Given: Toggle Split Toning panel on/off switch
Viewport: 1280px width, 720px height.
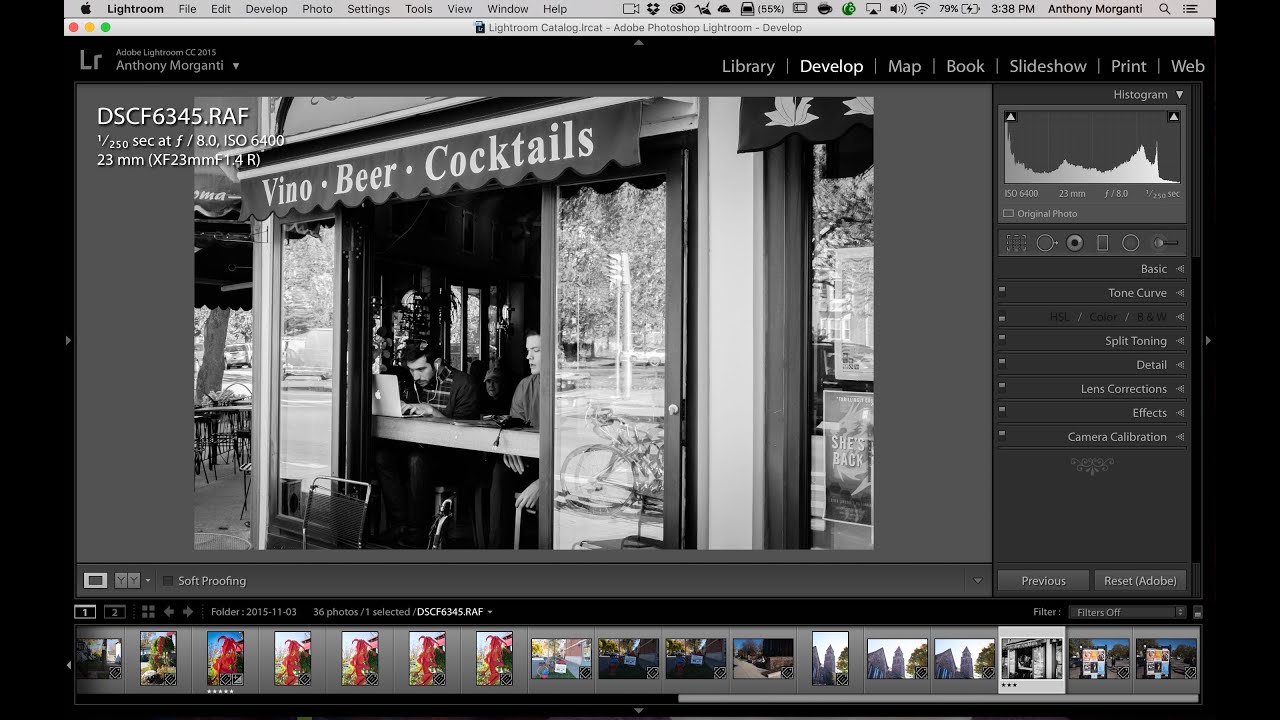Looking at the screenshot, I should pos(1002,341).
